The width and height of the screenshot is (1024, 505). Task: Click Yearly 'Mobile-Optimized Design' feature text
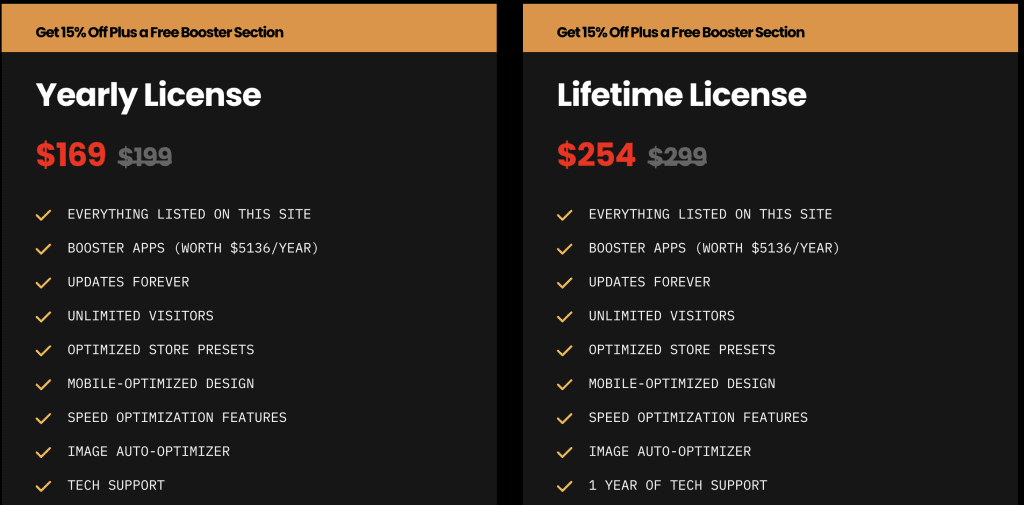coord(161,384)
